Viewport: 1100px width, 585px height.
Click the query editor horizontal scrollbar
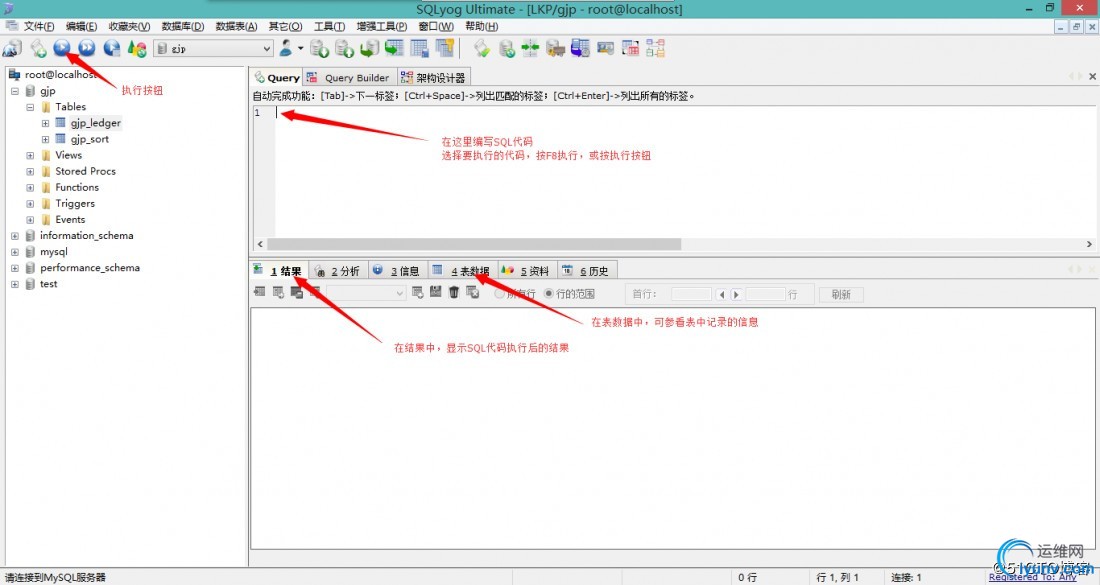tap(474, 244)
